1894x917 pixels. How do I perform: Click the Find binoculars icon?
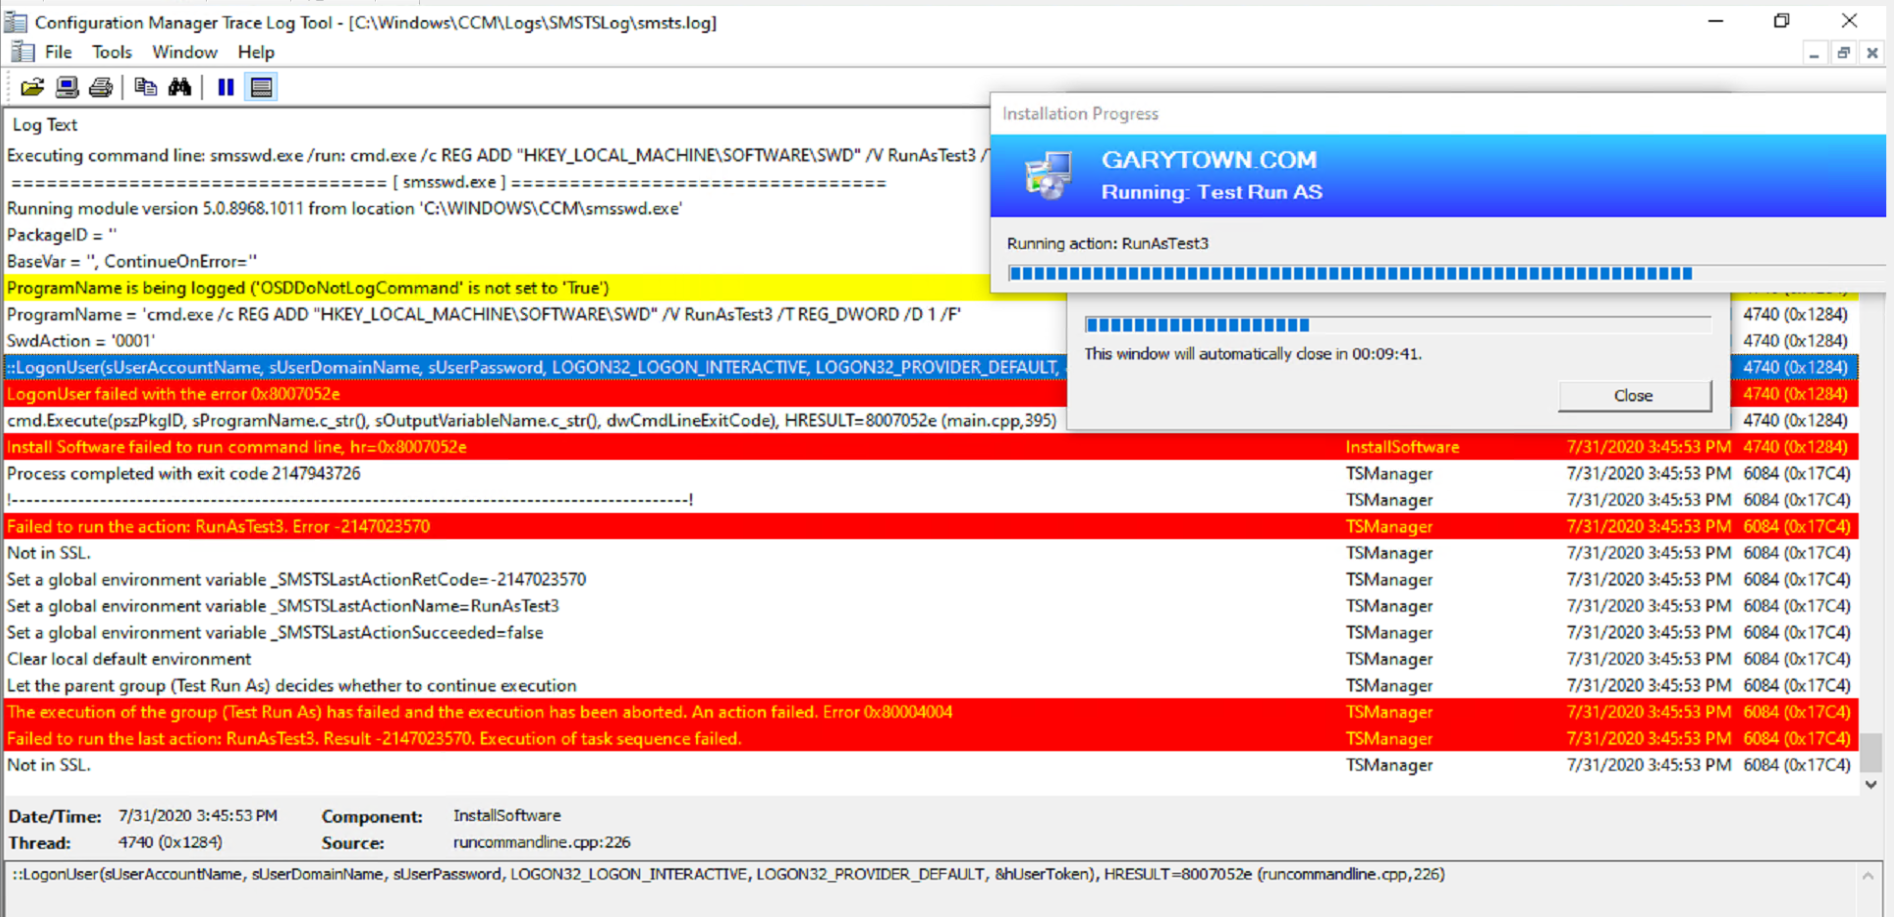click(180, 88)
